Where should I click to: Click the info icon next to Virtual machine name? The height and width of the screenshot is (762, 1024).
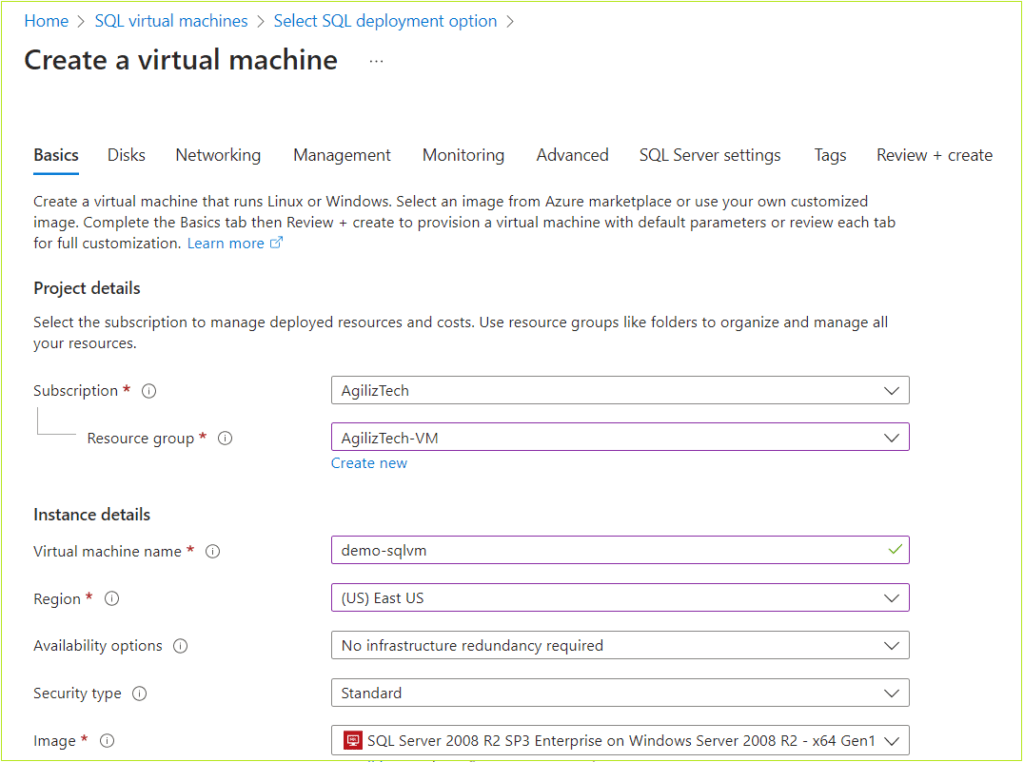tap(210, 551)
